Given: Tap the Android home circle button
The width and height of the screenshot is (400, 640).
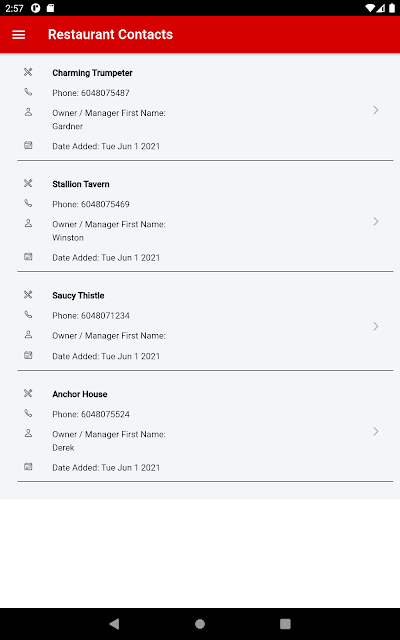Looking at the screenshot, I should point(200,624).
